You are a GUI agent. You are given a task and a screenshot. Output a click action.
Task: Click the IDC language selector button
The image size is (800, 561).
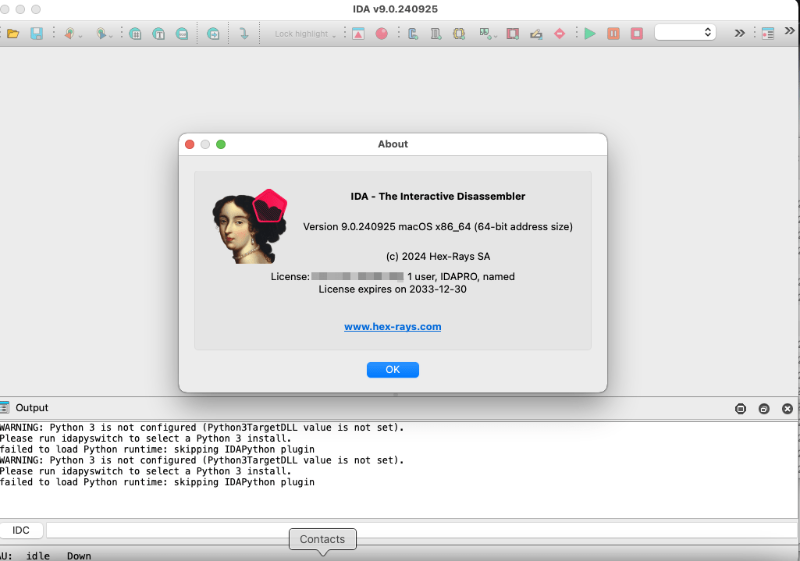pos(21,530)
